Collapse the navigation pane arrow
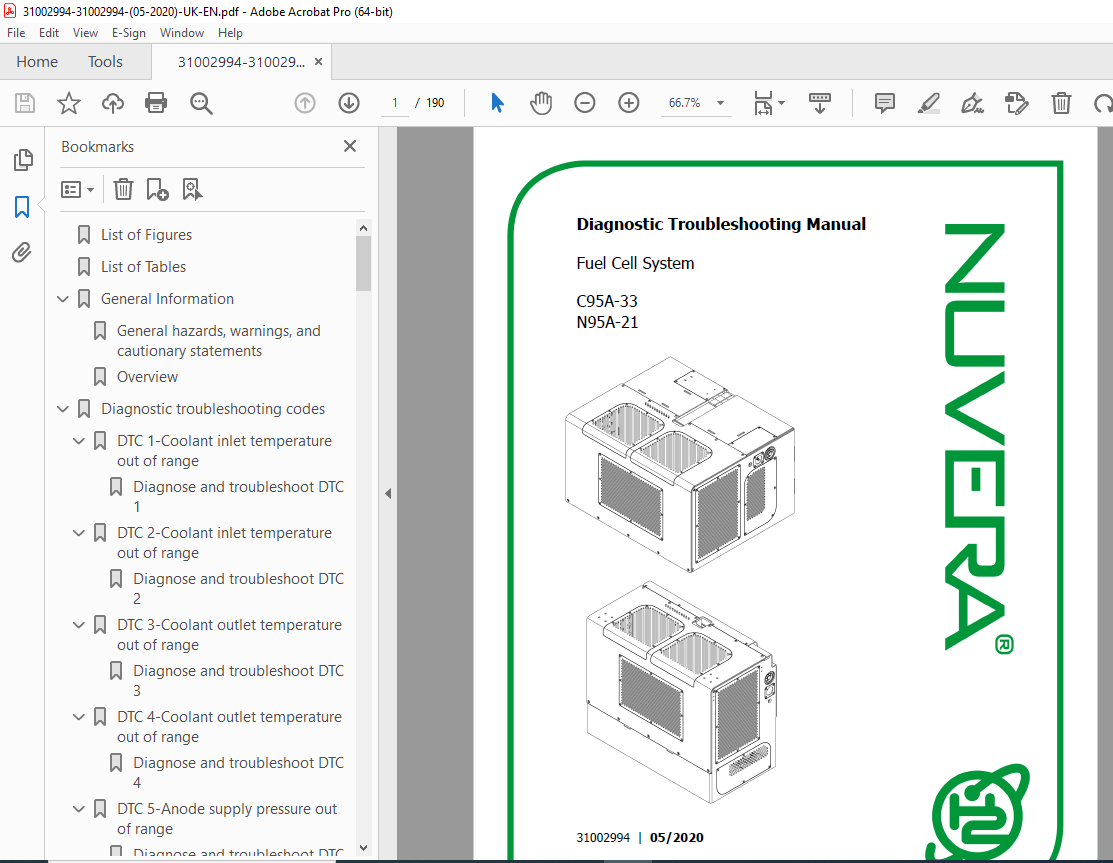 point(388,493)
